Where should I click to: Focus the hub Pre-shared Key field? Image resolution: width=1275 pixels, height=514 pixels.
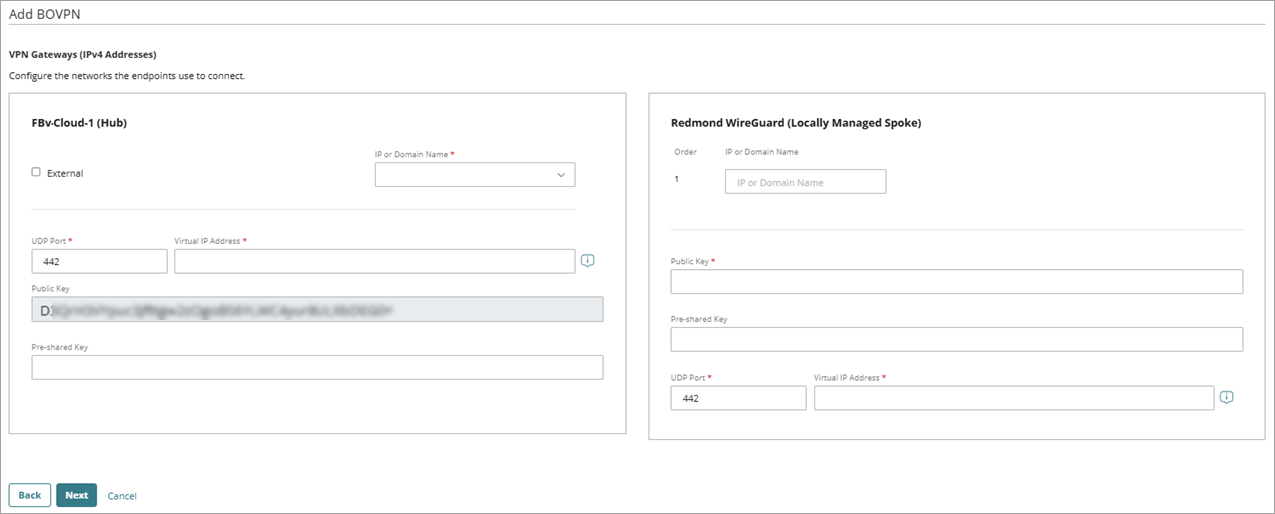pos(317,367)
